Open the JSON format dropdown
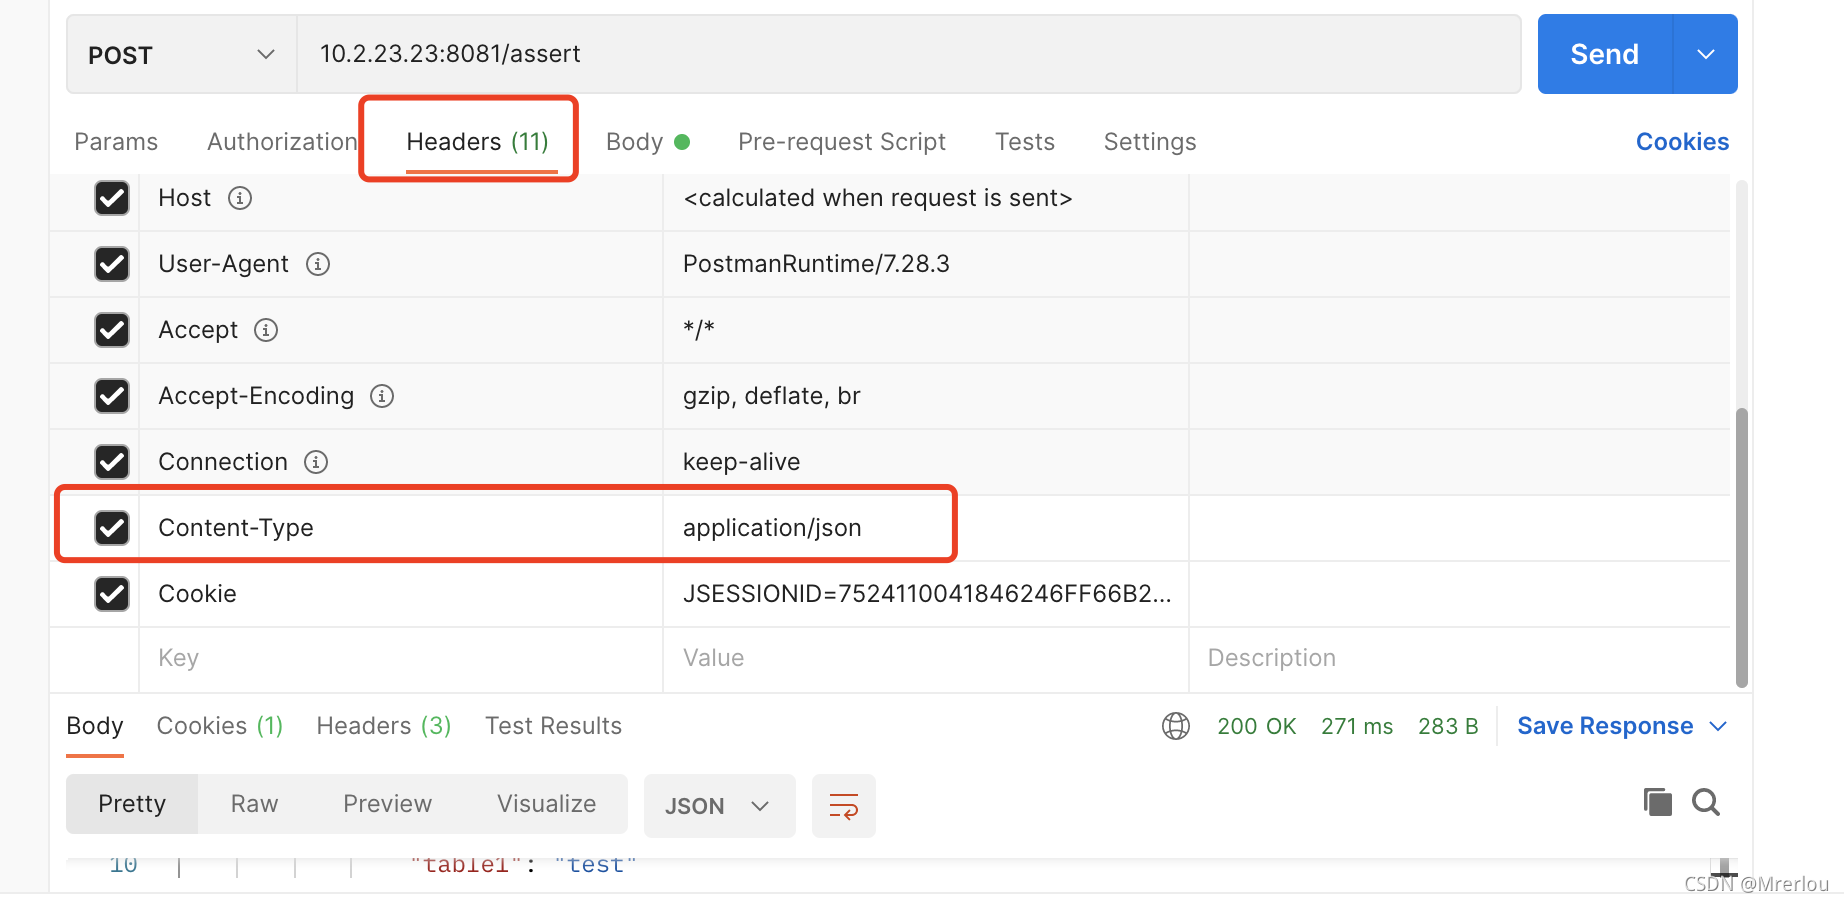1844x902 pixels. point(720,806)
